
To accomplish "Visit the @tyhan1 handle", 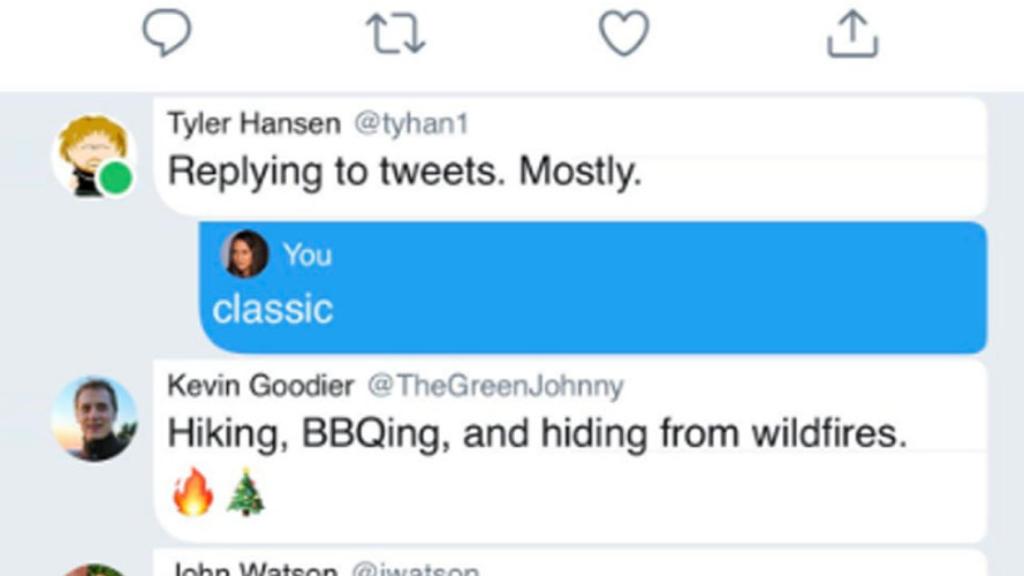I will 411,124.
